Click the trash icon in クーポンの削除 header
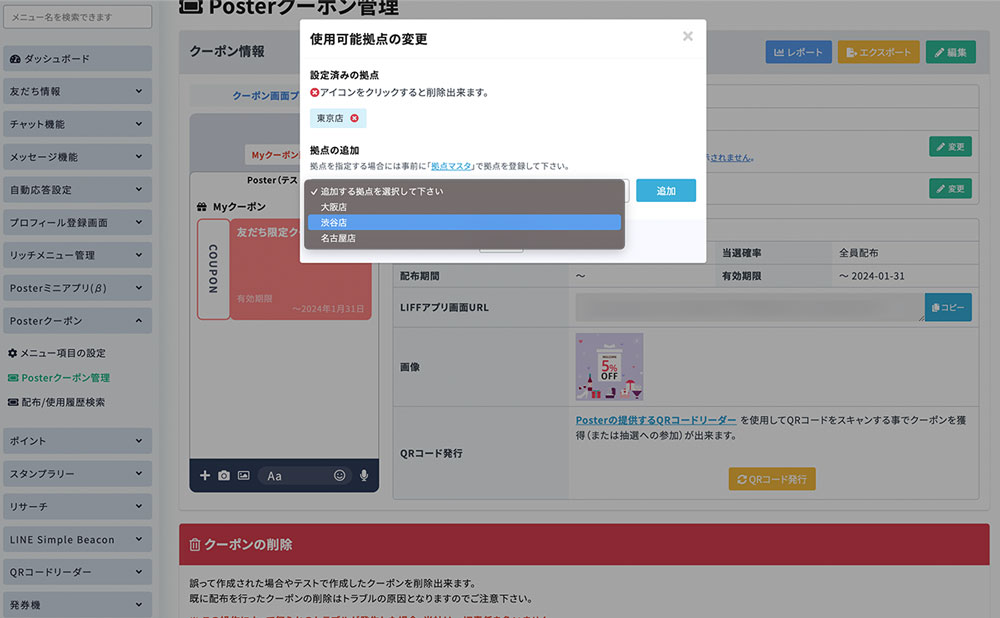Viewport: 1000px width, 618px height. point(195,545)
